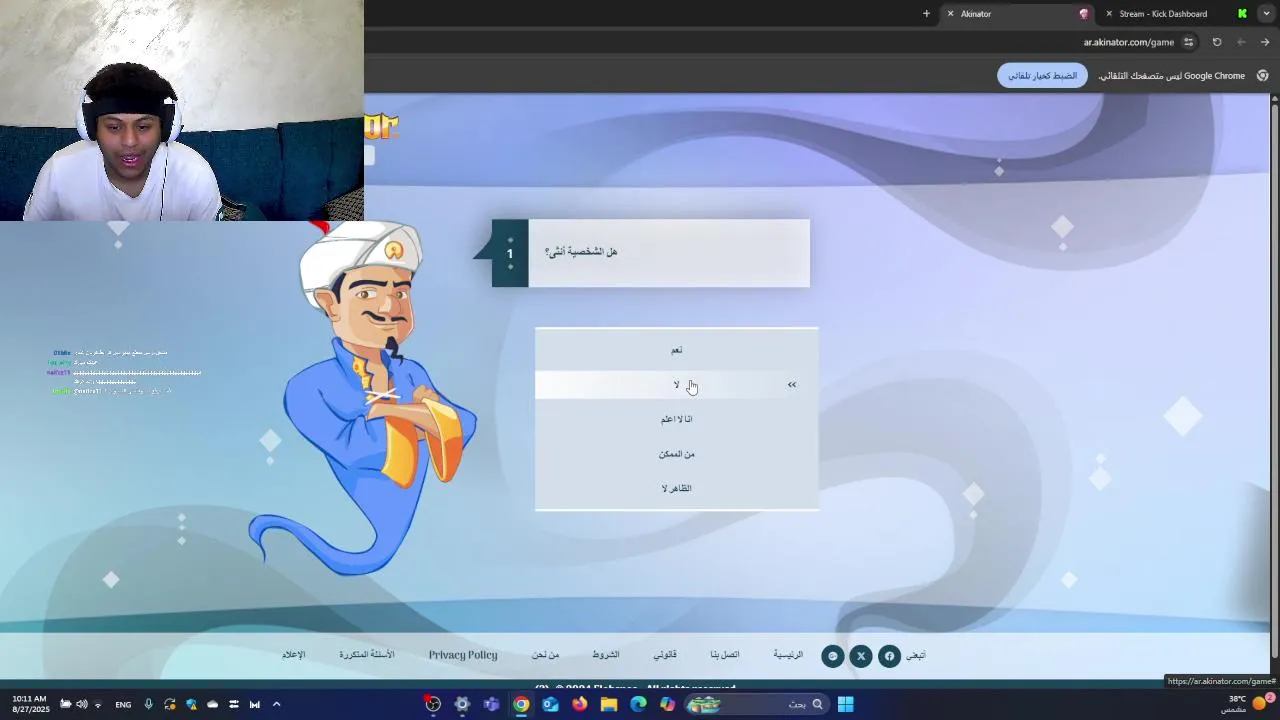Choose the انا لا اعلم answer

click(x=677, y=419)
